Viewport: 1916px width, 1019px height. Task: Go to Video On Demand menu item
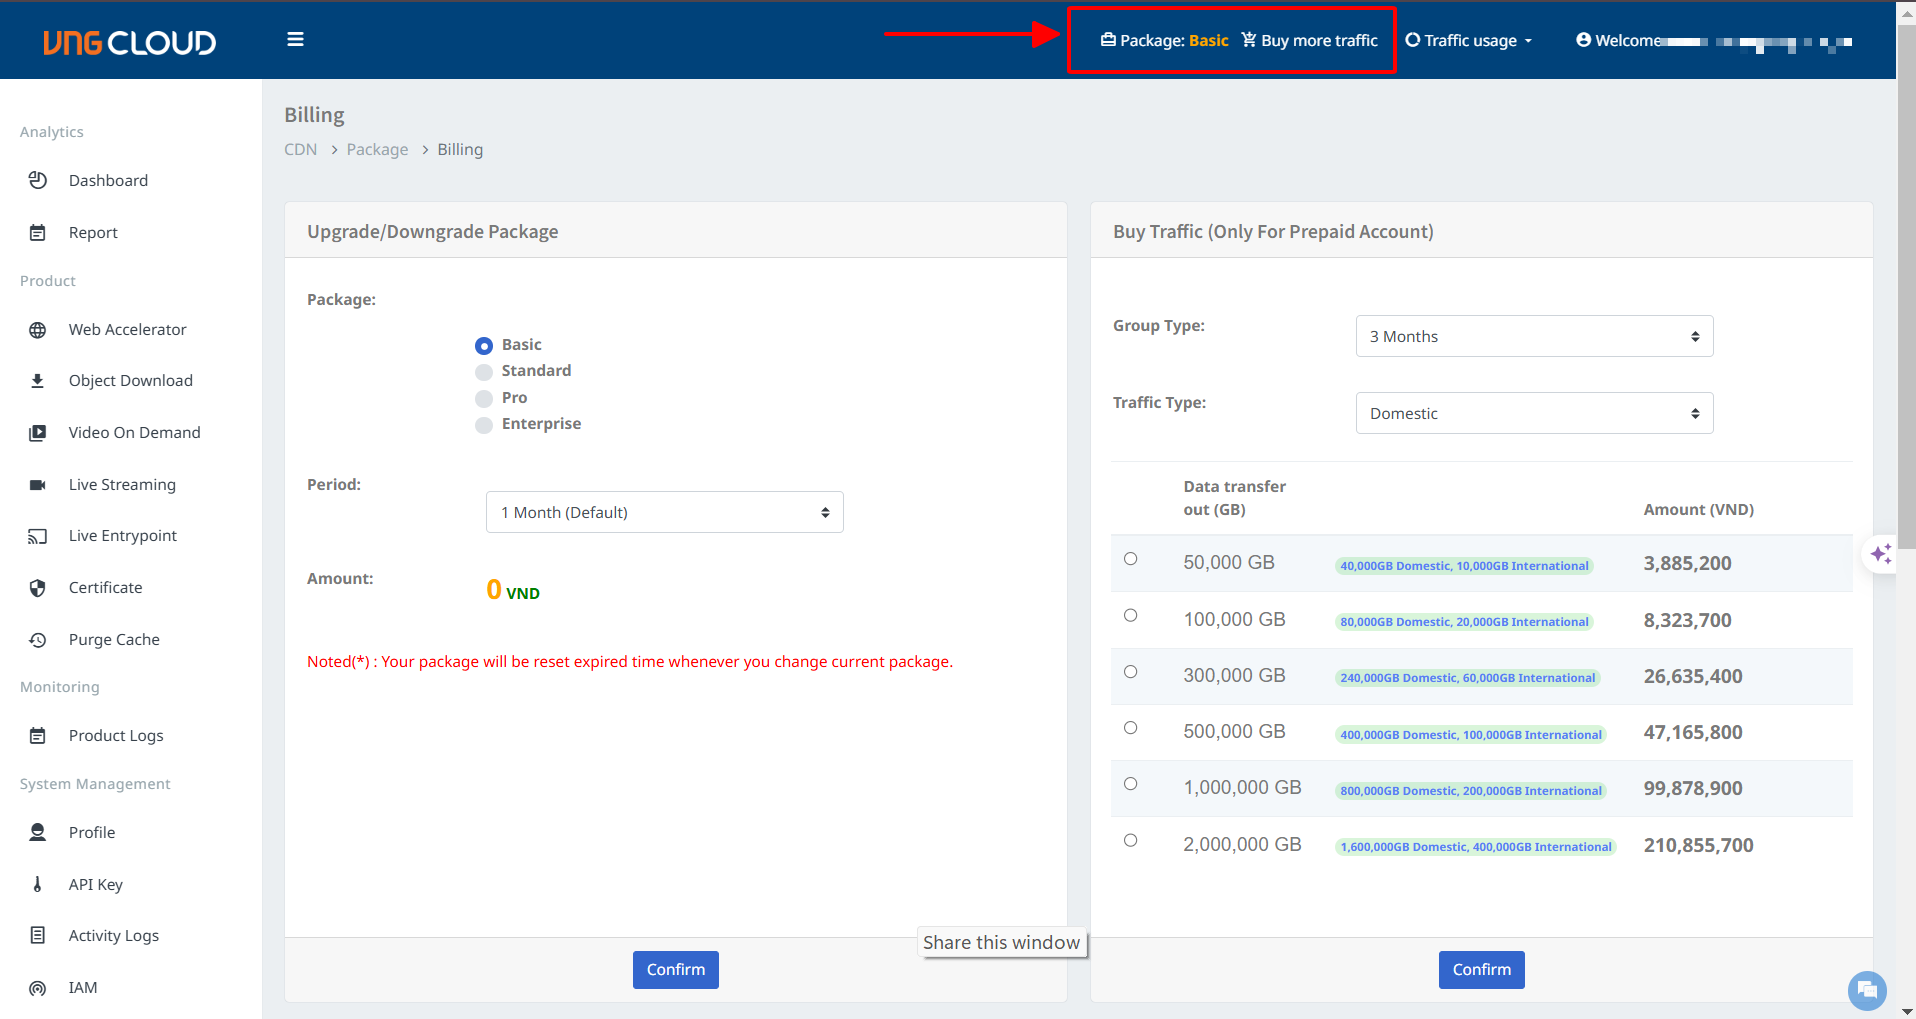pos(134,433)
